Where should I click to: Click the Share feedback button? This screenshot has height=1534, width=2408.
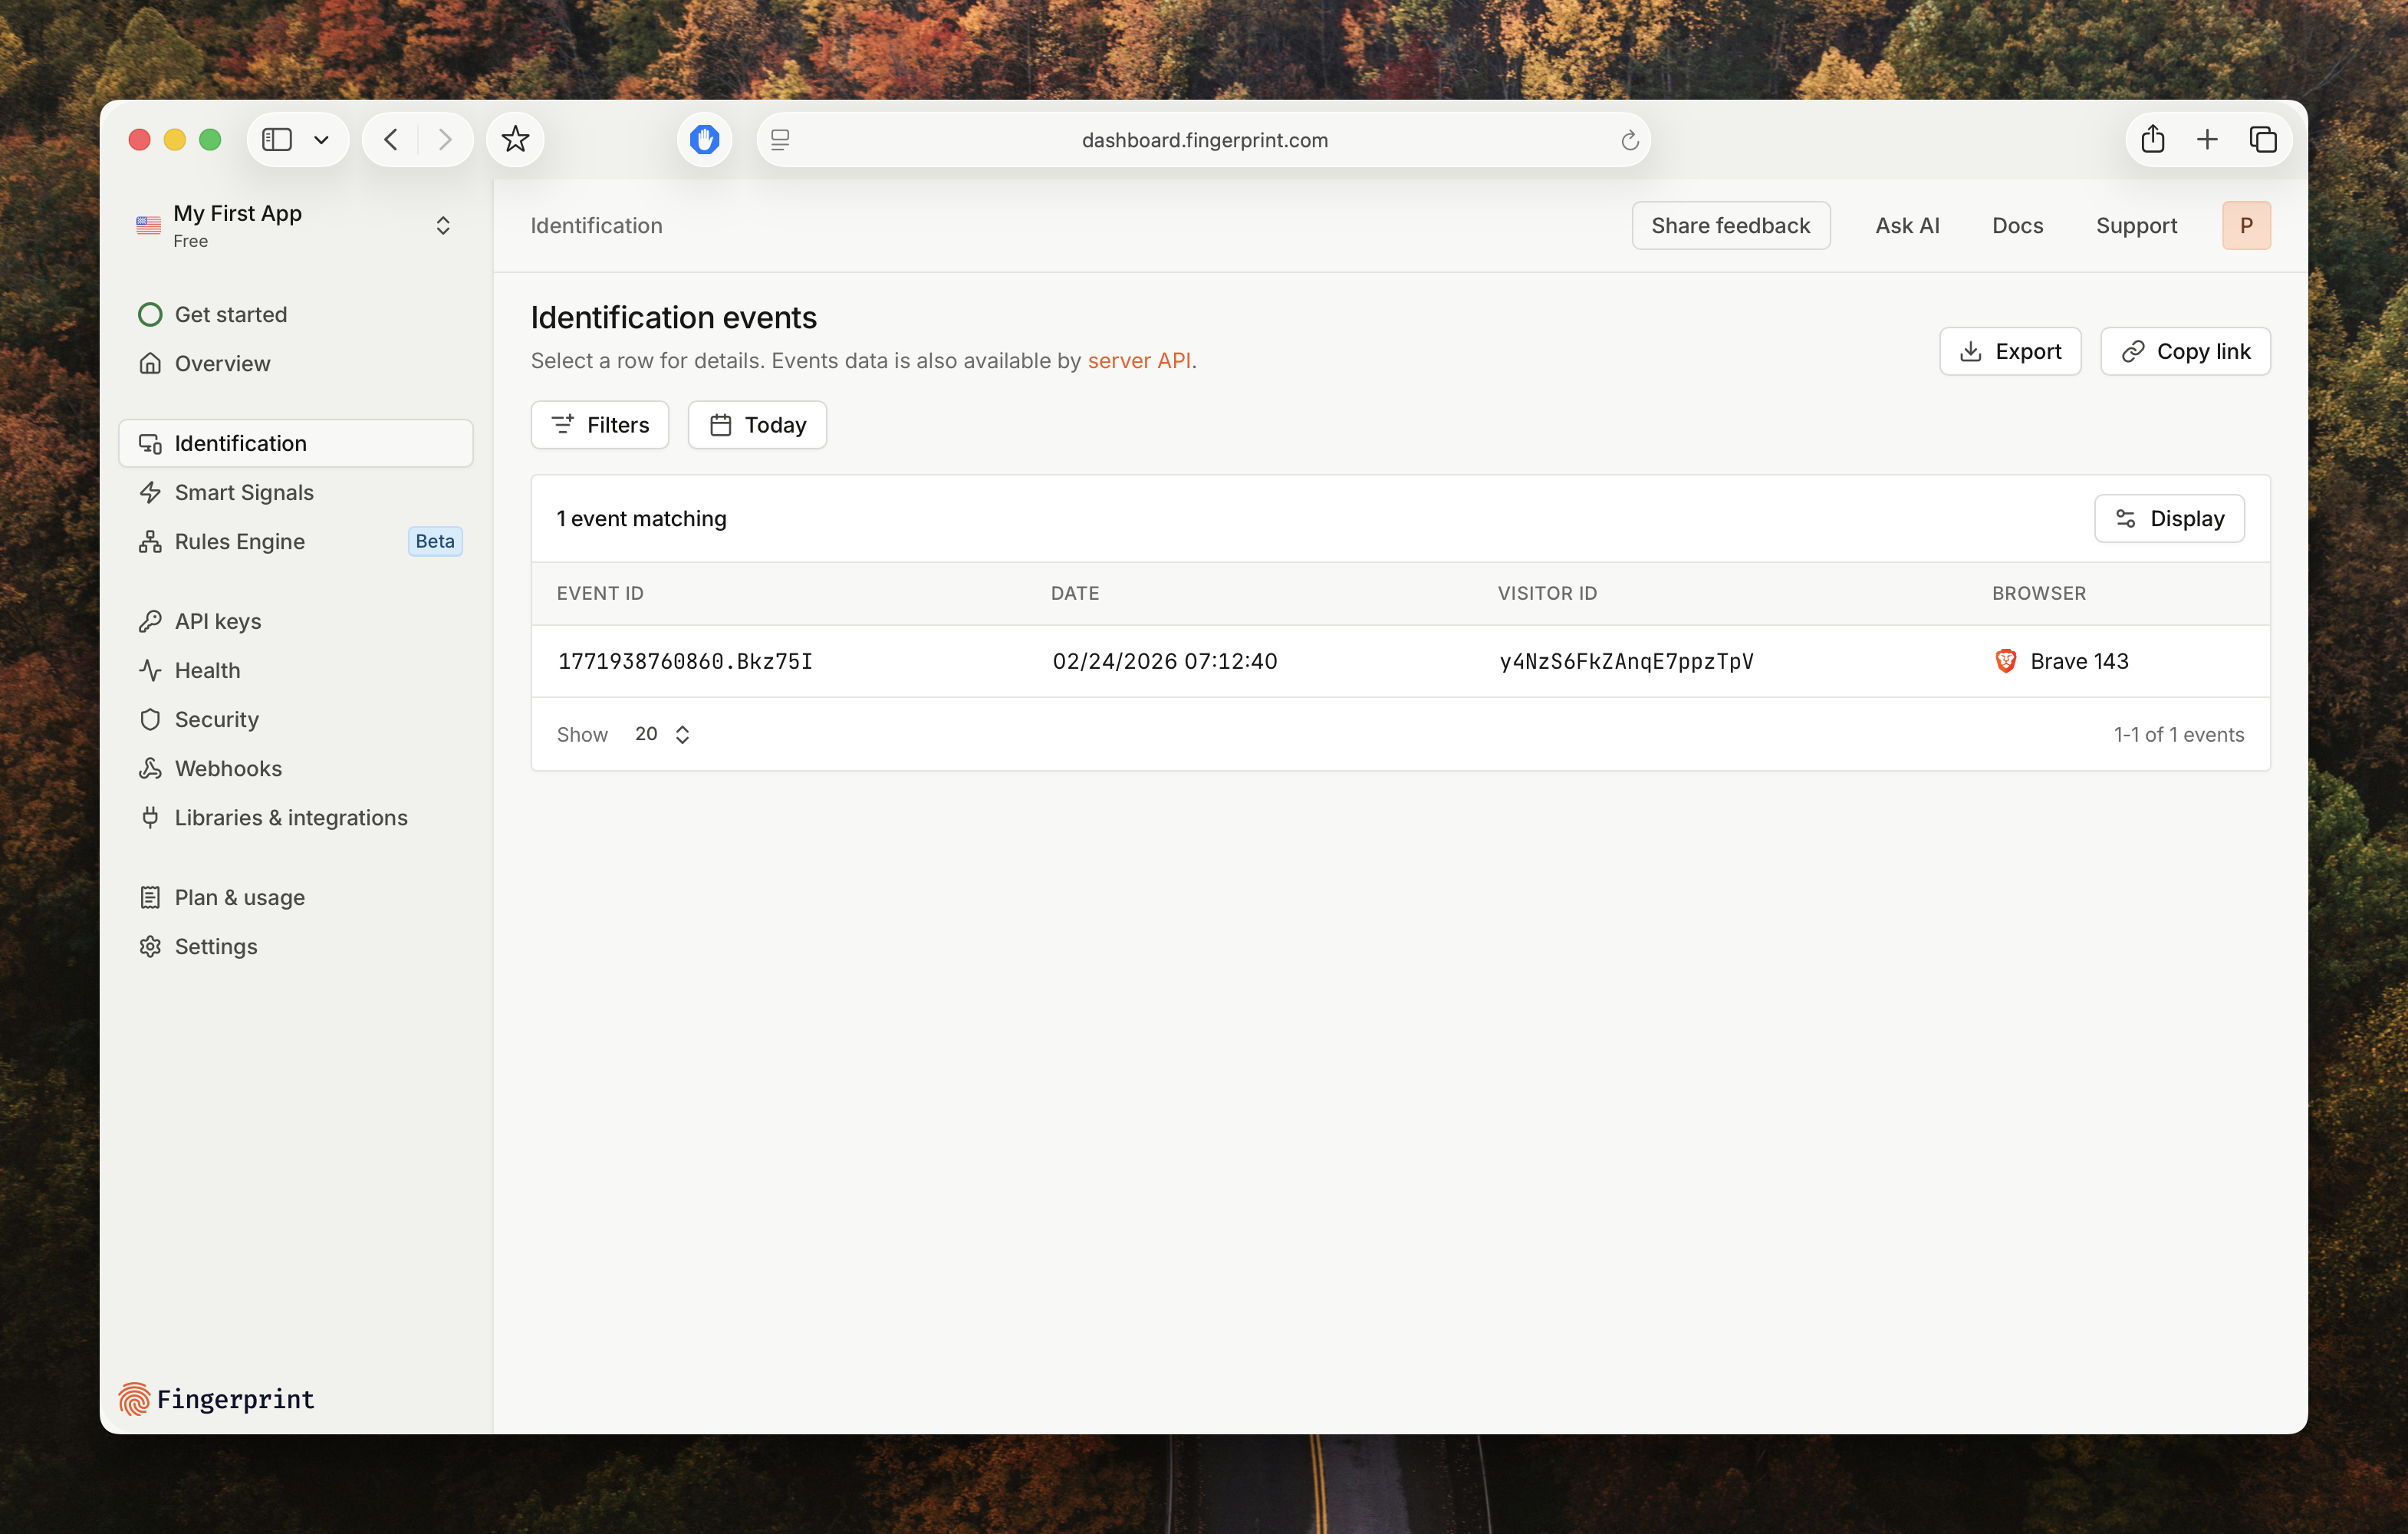point(1731,225)
